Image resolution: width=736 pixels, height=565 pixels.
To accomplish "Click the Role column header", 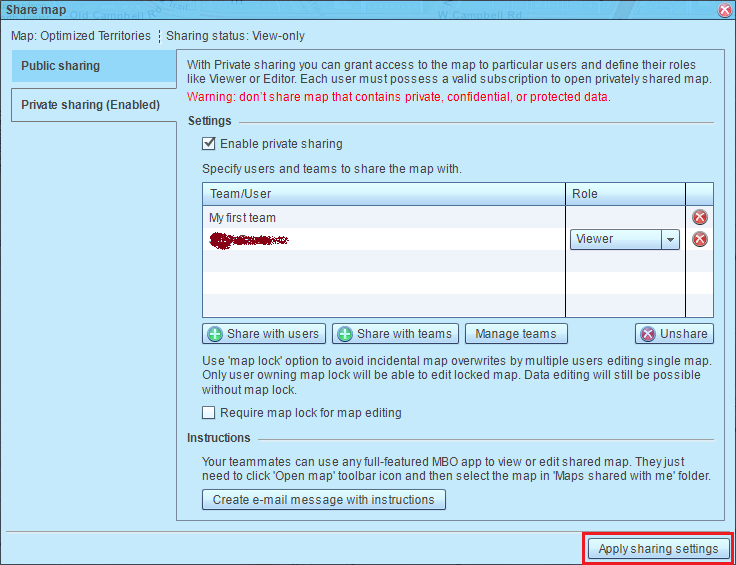I will 625,193.
